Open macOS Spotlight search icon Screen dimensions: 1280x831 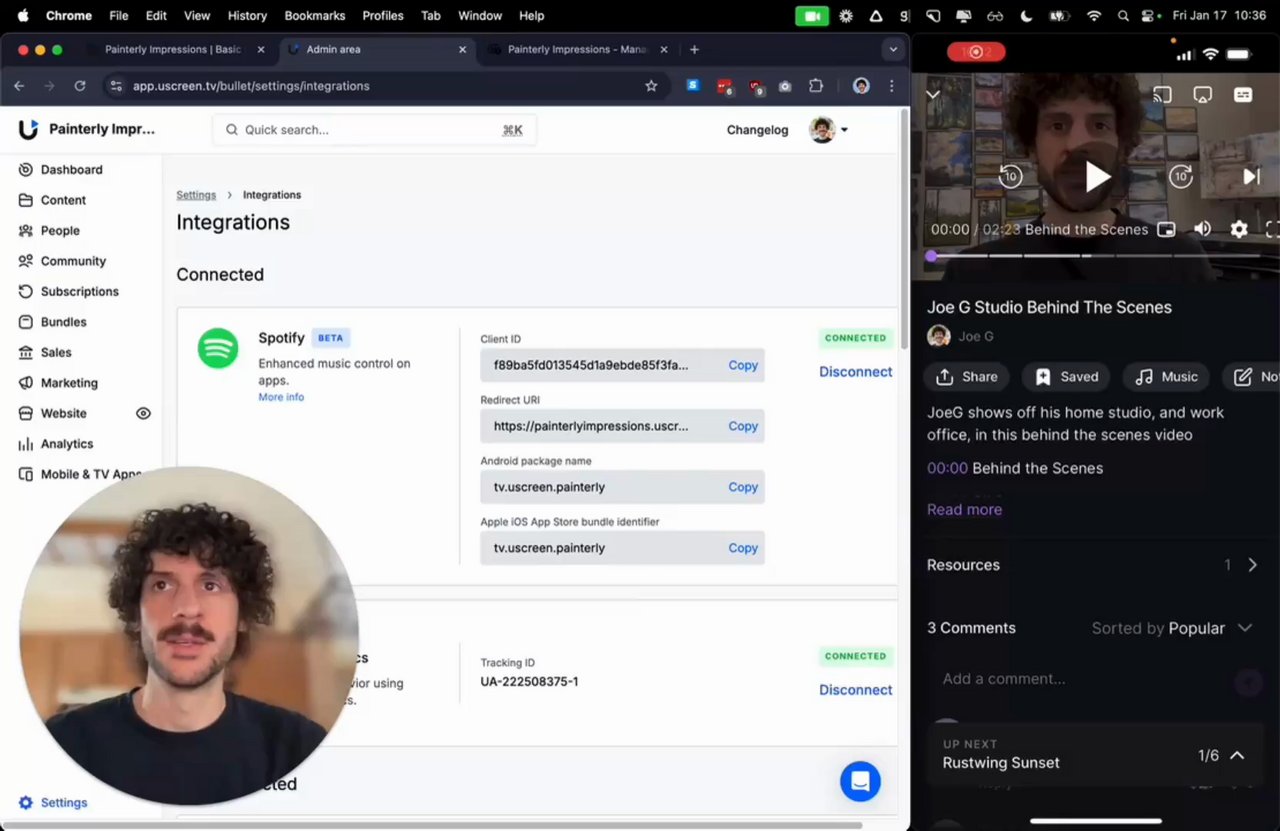(x=1122, y=16)
